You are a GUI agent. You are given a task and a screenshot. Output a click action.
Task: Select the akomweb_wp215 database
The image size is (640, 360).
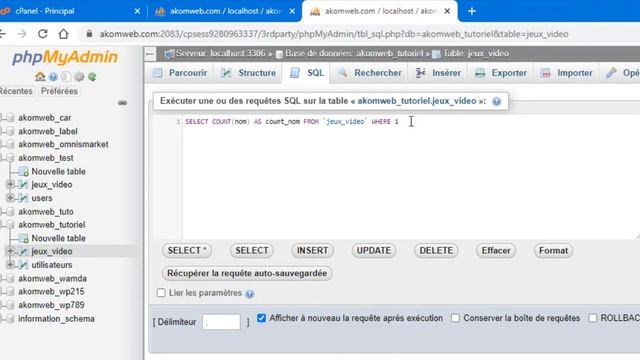point(51,291)
